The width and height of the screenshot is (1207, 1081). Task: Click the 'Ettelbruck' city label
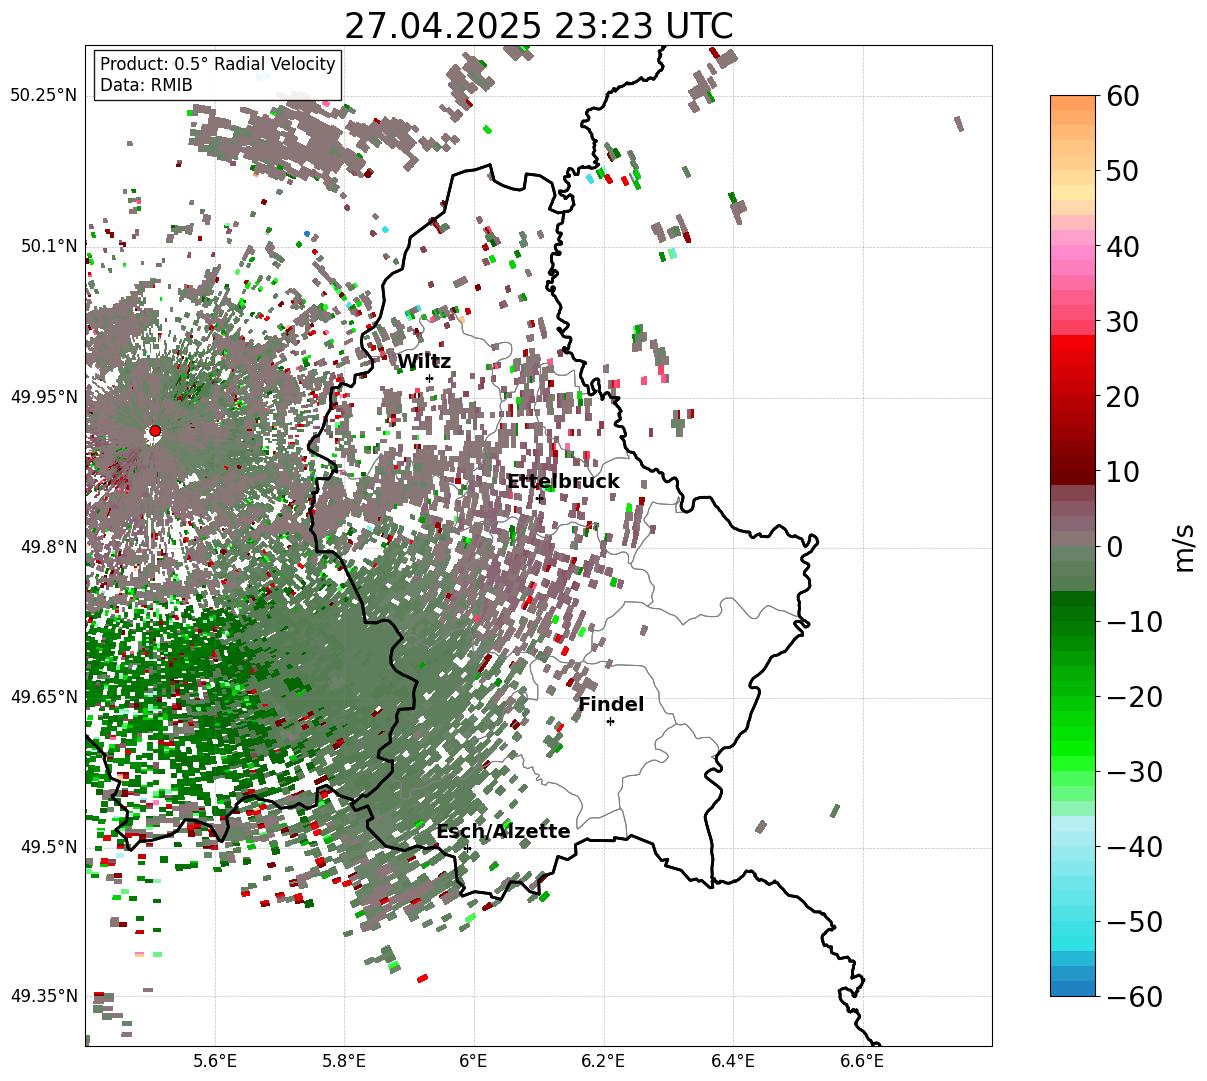tap(563, 482)
